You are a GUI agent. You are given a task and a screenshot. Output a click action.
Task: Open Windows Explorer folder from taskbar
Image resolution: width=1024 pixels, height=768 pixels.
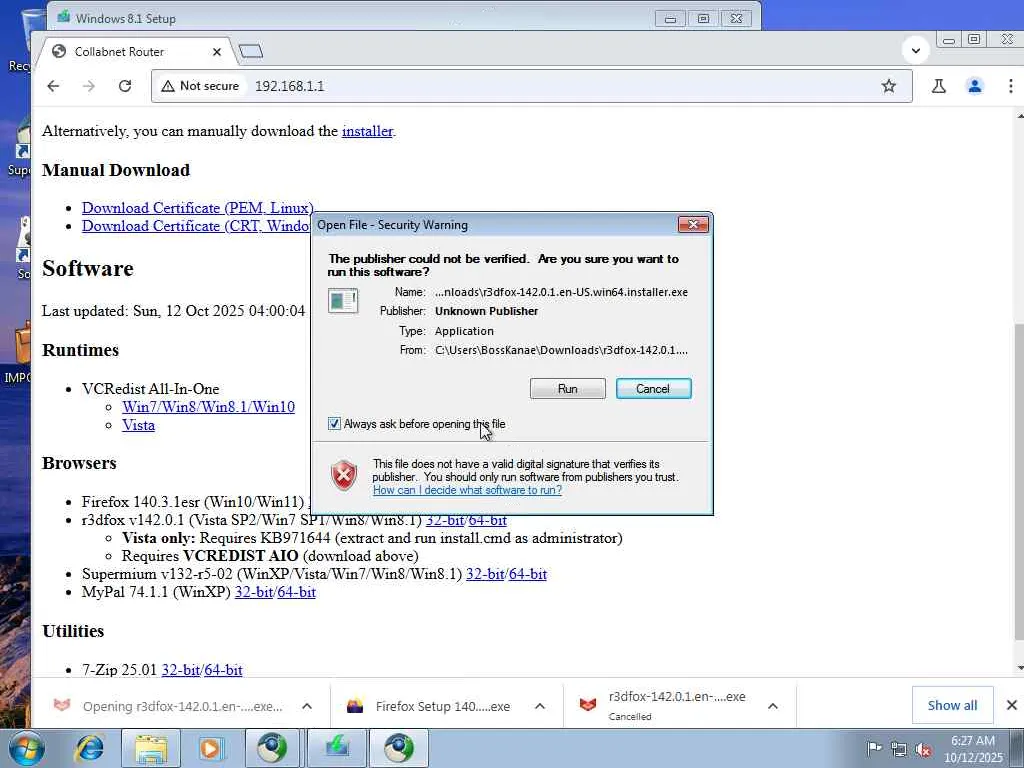(x=151, y=748)
